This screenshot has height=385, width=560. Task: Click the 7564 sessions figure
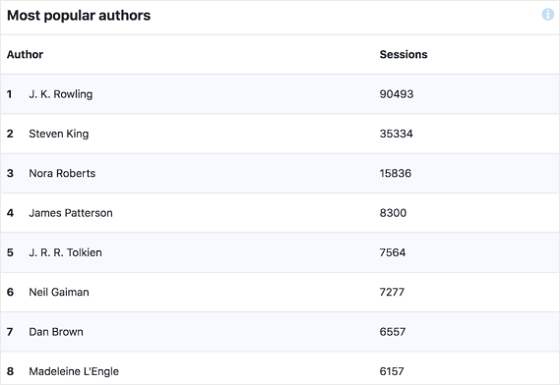pyautogui.click(x=392, y=252)
